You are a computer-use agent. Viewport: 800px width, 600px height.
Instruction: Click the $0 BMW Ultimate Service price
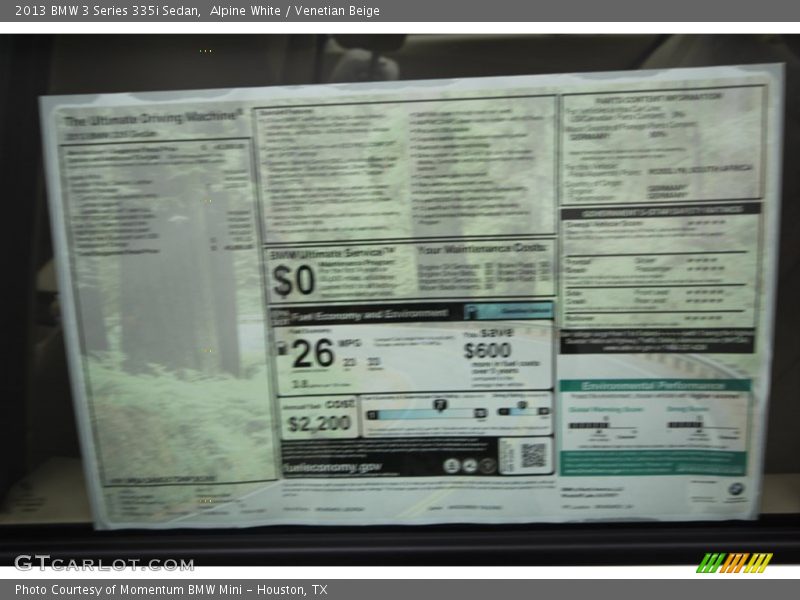pyautogui.click(x=294, y=282)
